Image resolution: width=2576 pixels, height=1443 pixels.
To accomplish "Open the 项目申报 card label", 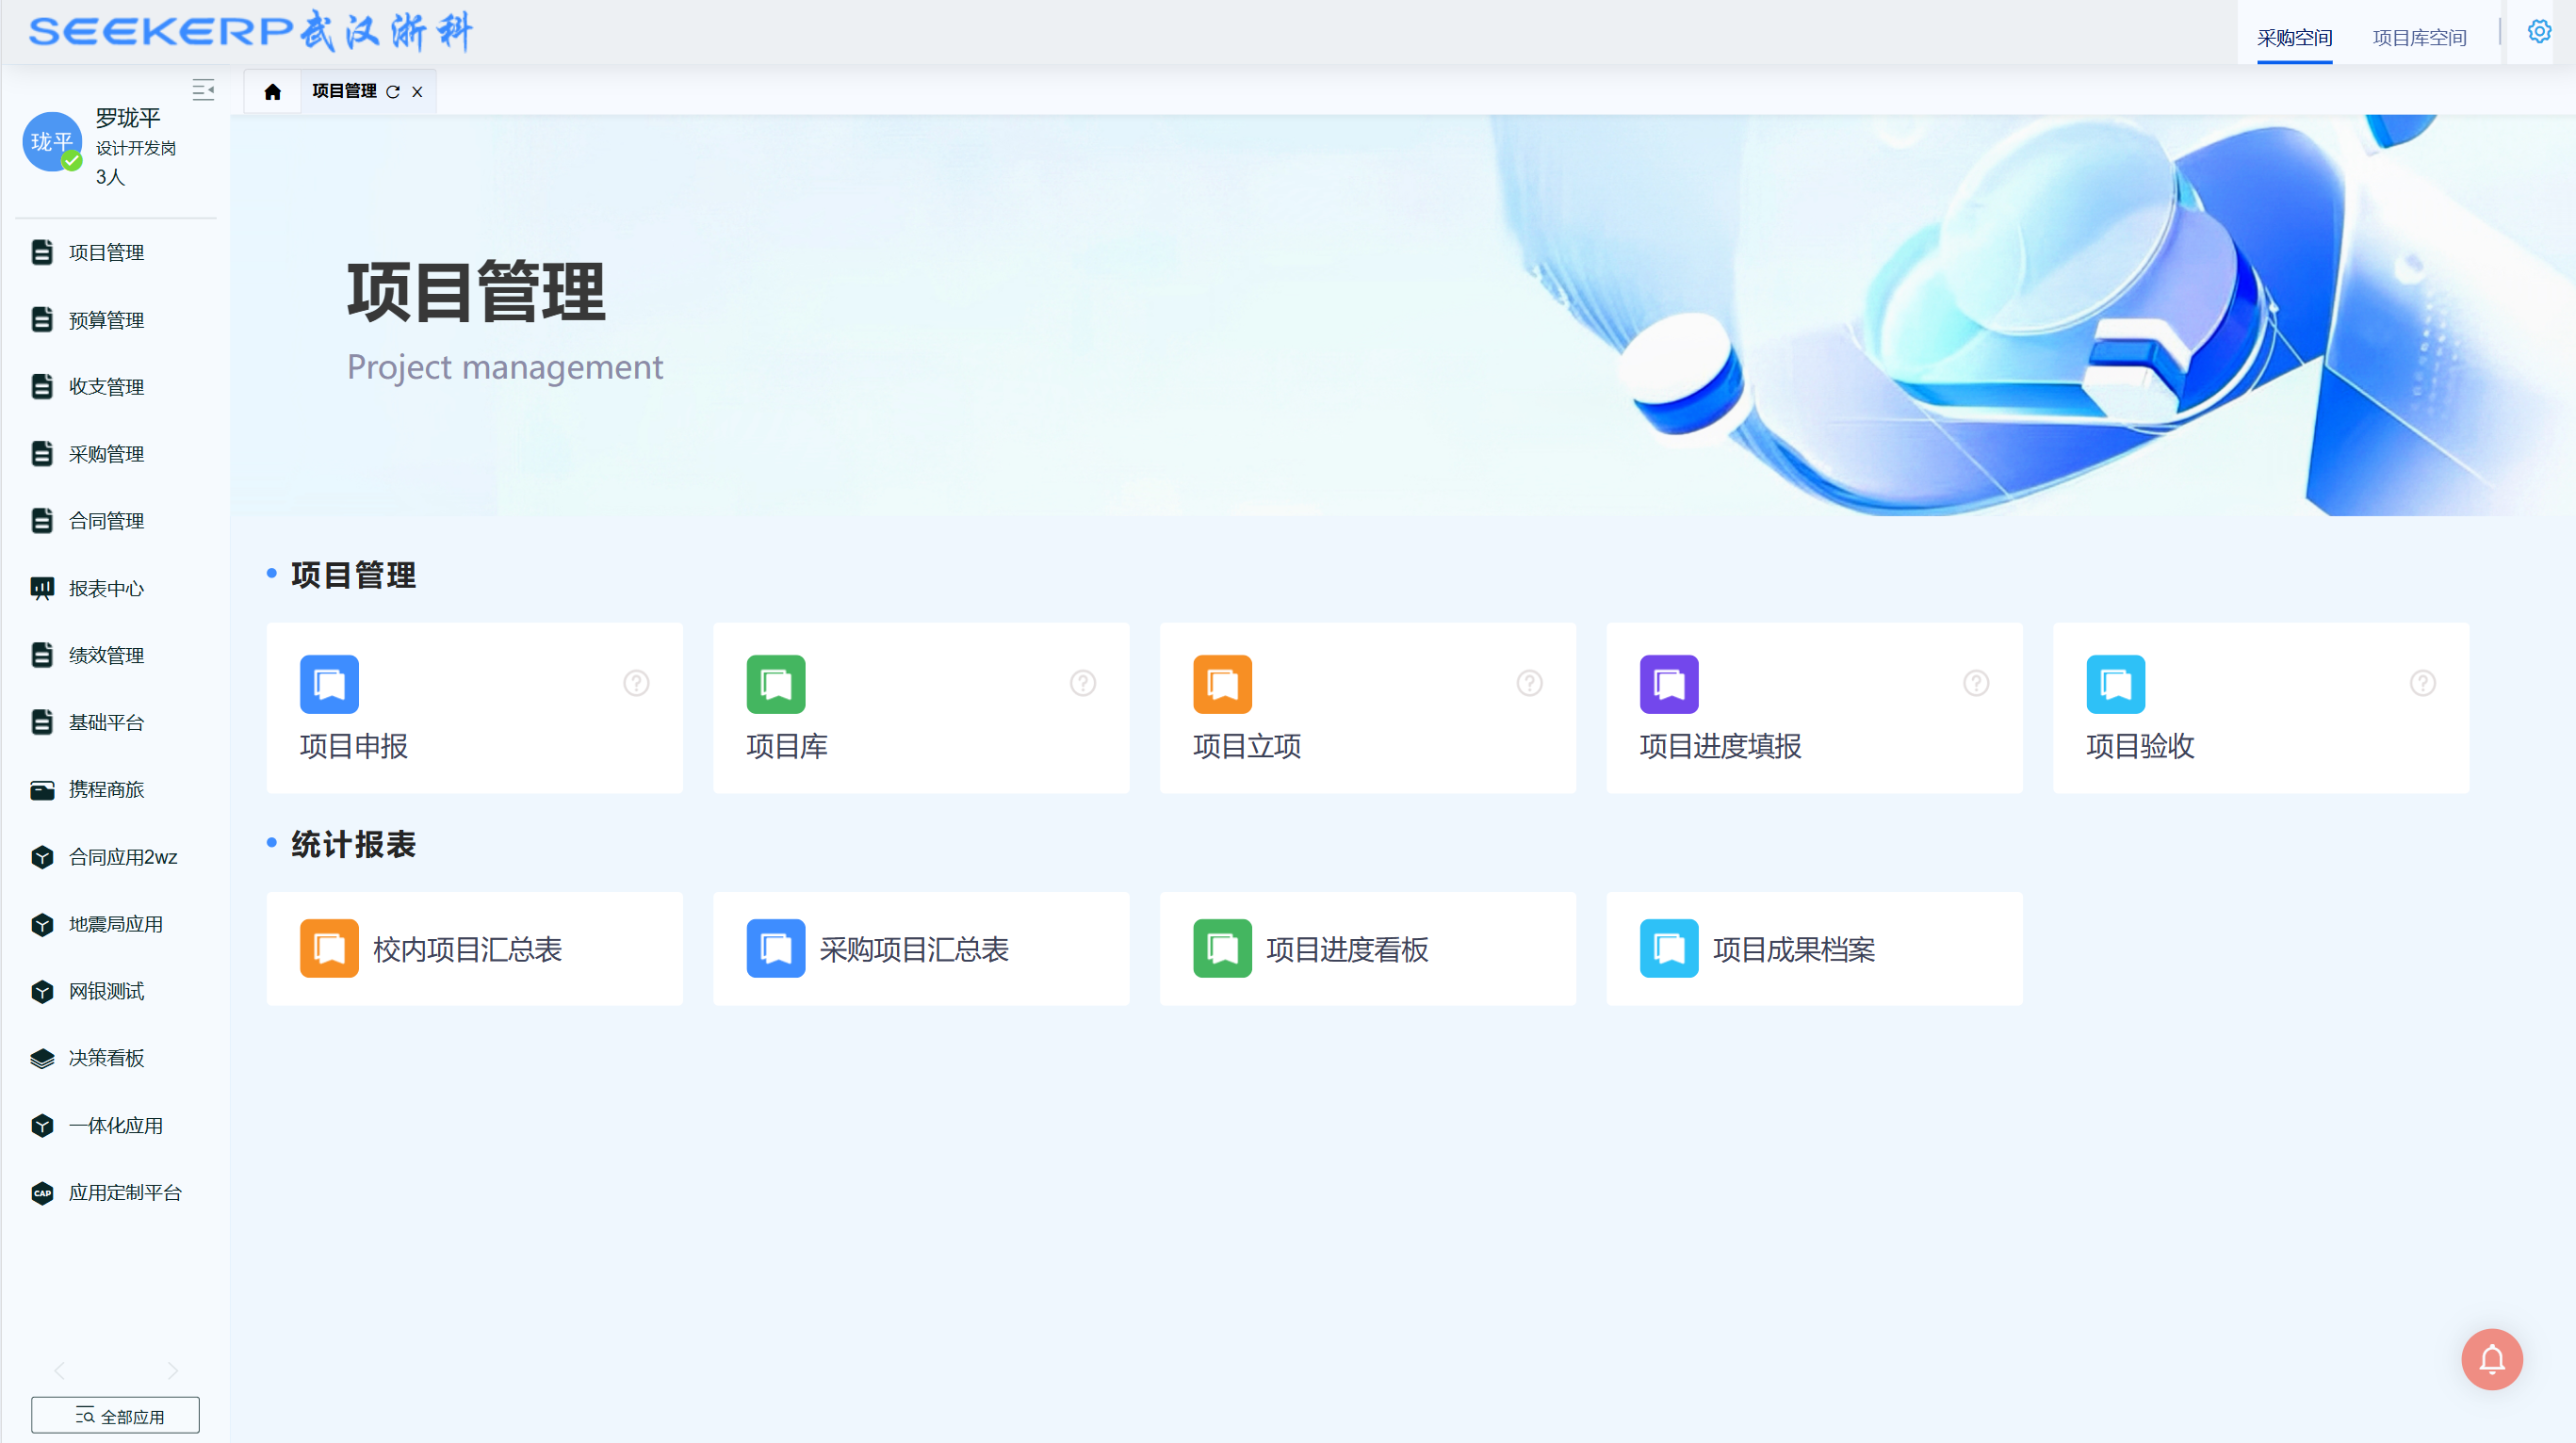I will coord(354,746).
